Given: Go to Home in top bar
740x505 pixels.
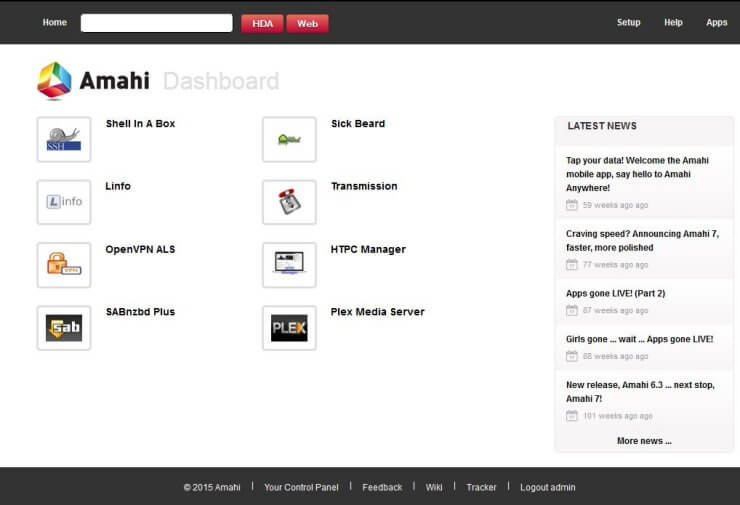Looking at the screenshot, I should coord(55,22).
